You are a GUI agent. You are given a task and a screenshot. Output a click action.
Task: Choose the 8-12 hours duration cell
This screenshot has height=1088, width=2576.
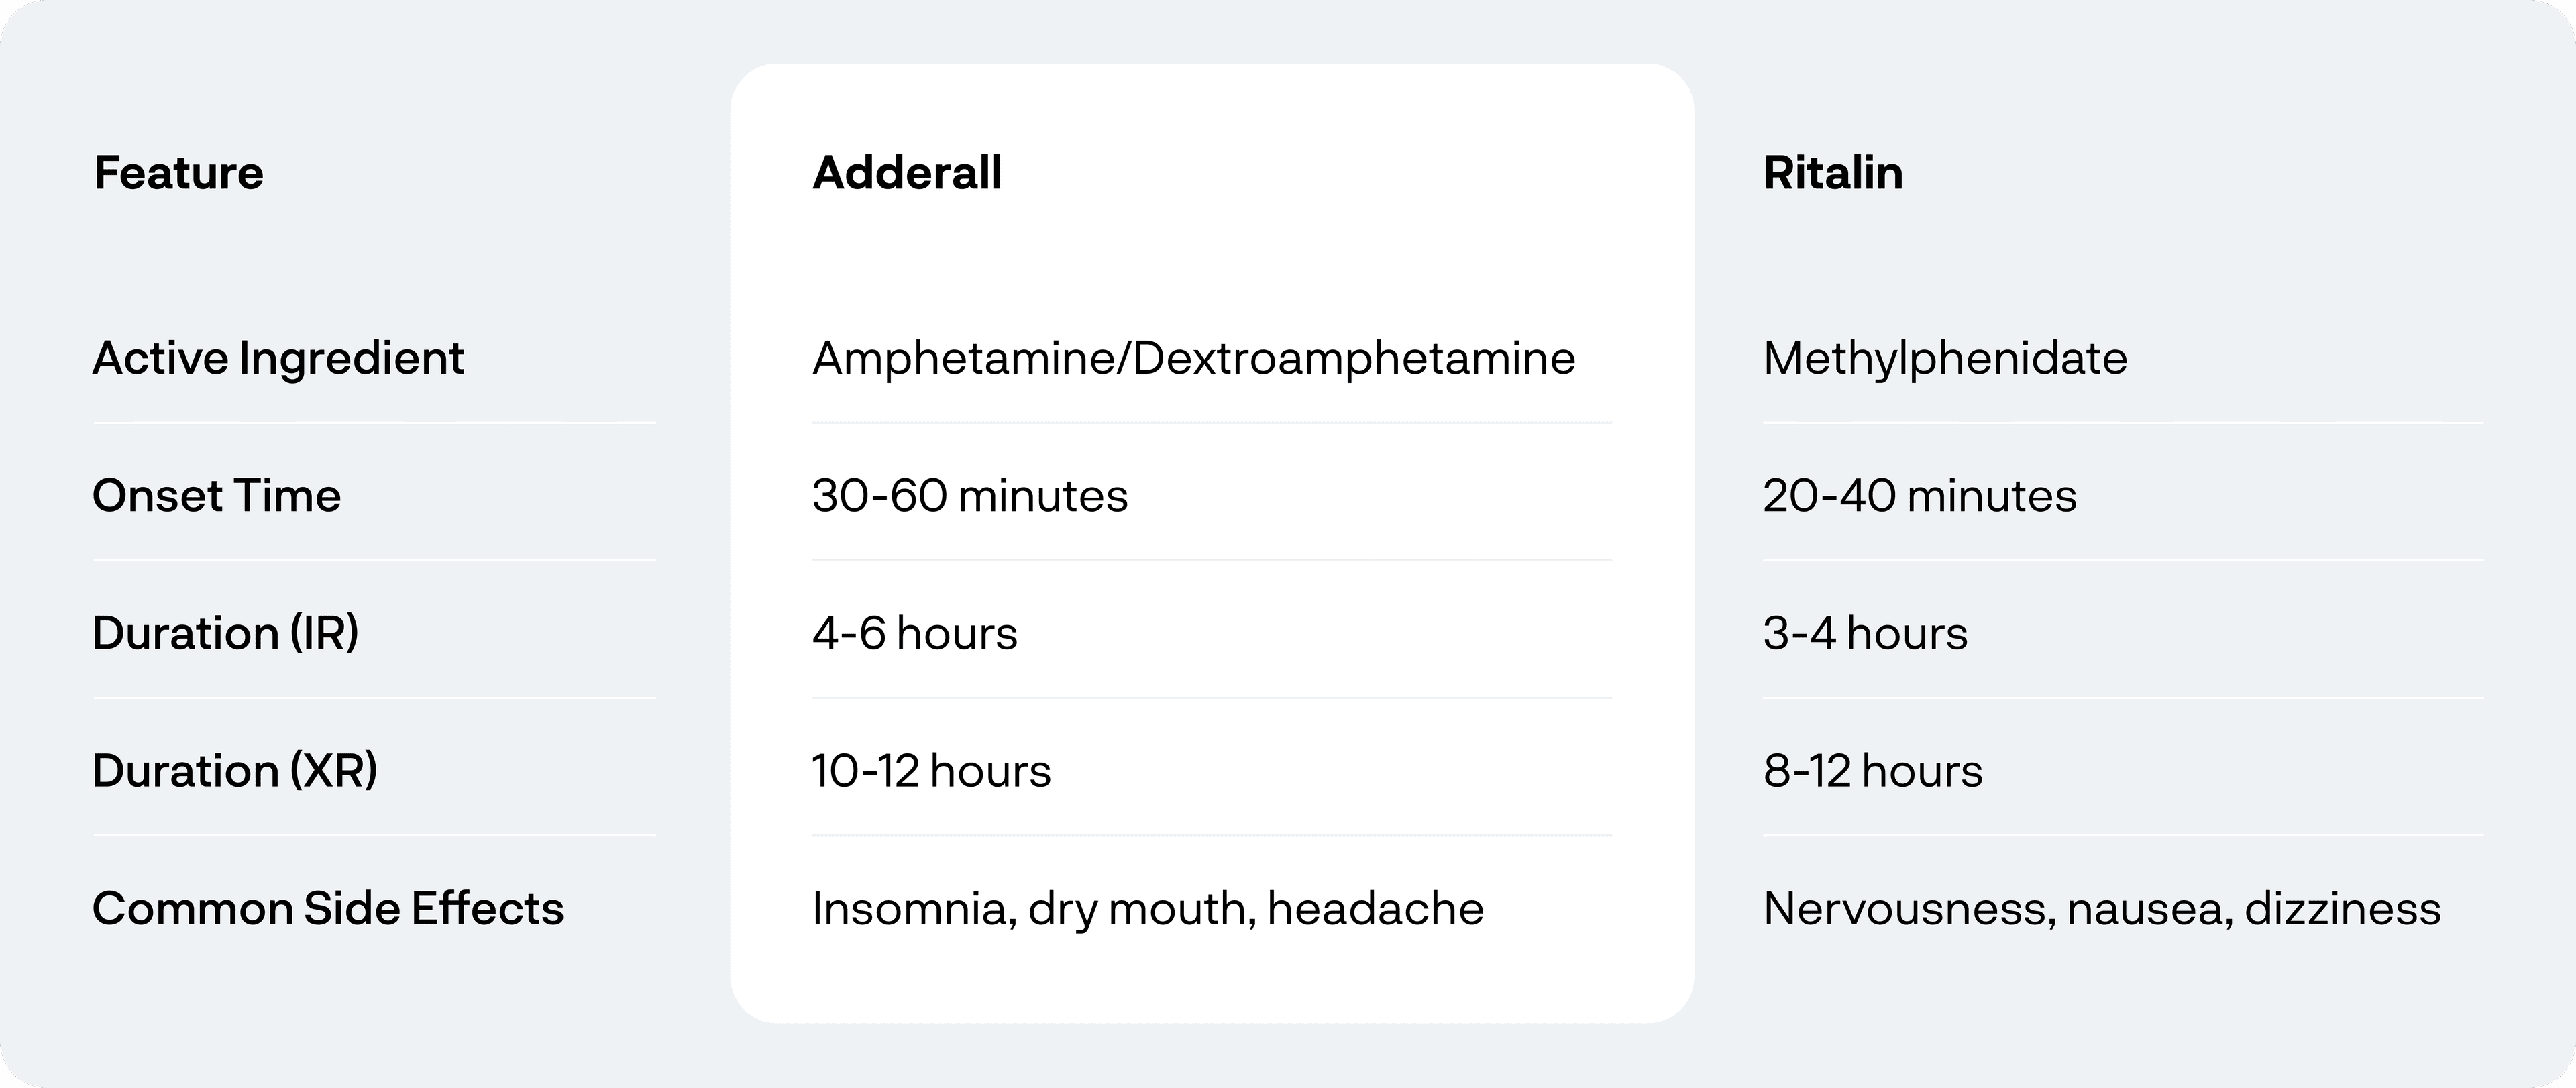click(1873, 771)
